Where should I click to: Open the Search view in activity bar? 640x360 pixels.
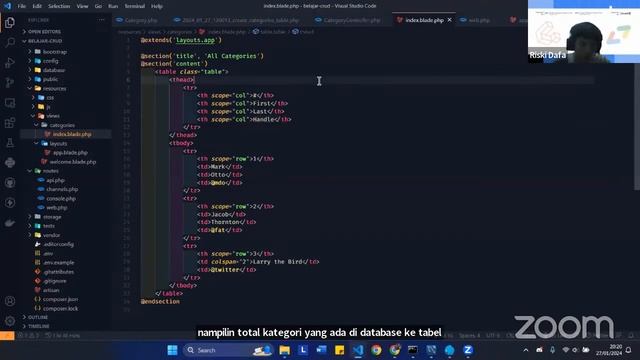[x=10, y=42]
